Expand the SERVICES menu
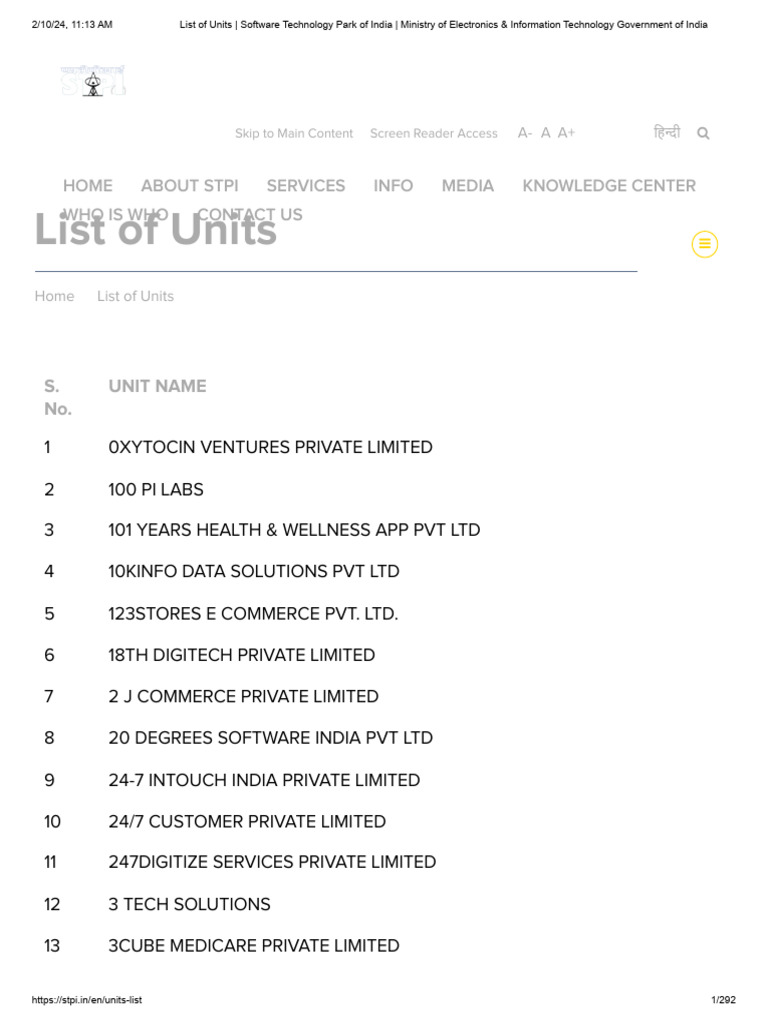 tap(306, 185)
